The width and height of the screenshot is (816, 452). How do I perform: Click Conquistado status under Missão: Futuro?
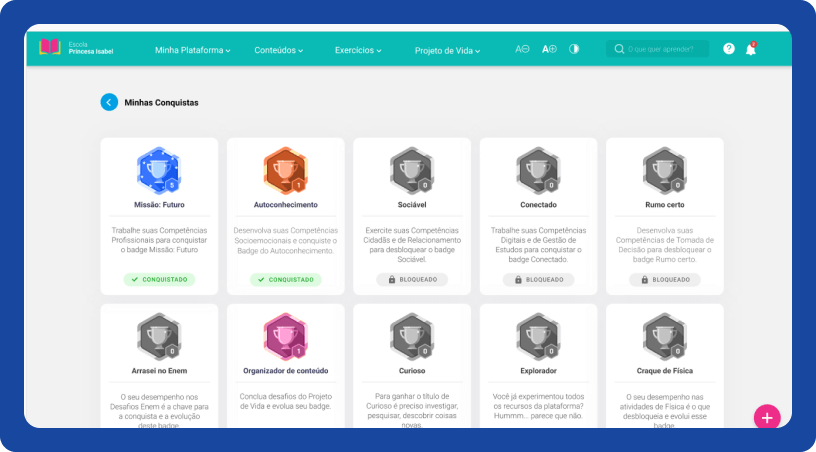159,280
